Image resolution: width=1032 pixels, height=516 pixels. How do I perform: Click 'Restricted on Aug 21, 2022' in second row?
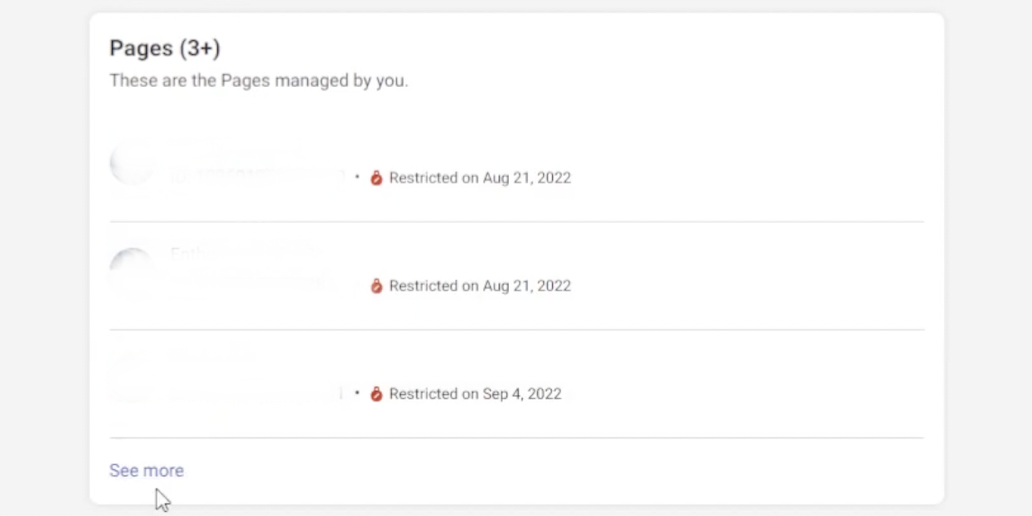coord(480,286)
